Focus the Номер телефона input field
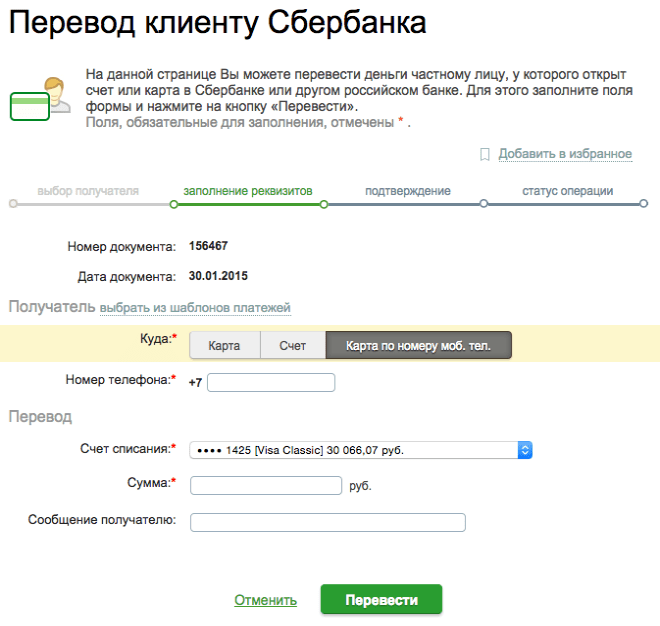660x626 pixels. point(271,383)
